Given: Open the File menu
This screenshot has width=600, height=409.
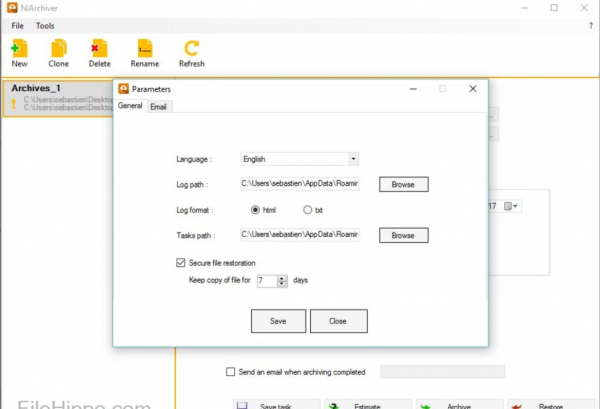Looking at the screenshot, I should (17, 26).
